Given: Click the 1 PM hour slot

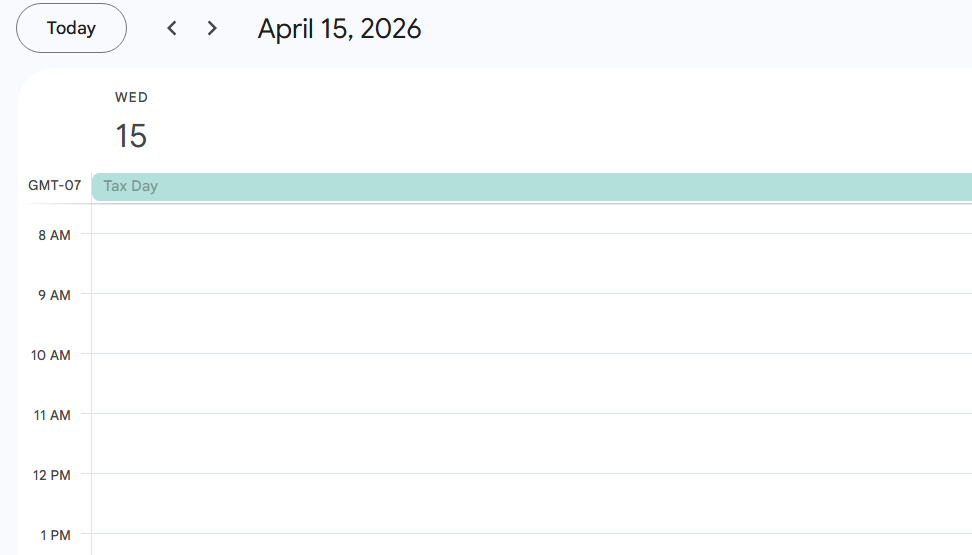Looking at the screenshot, I should [530, 544].
